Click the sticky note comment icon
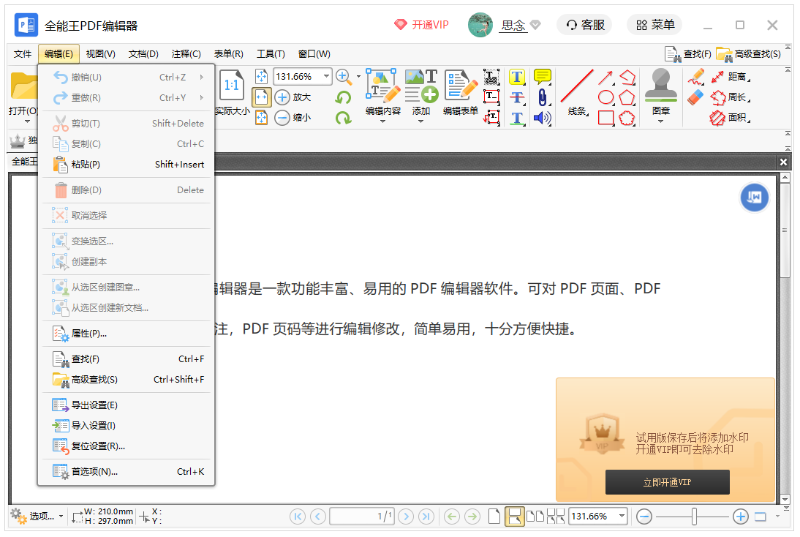This screenshot has width=800, height=537. click(x=542, y=77)
